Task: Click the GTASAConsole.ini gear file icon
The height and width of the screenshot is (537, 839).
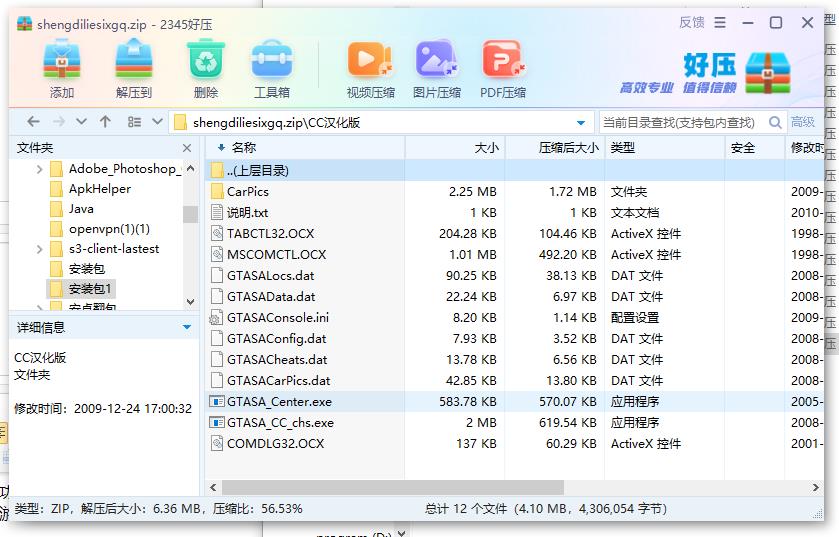Action: pyautogui.click(x=216, y=318)
